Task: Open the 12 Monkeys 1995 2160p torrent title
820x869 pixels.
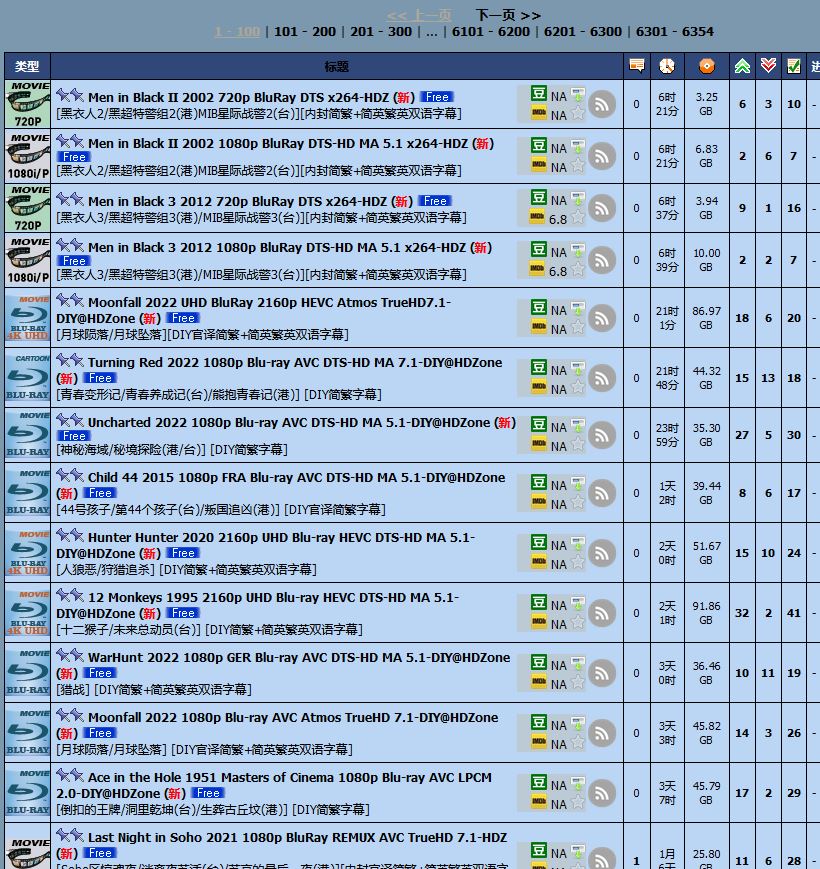Action: tap(258, 605)
